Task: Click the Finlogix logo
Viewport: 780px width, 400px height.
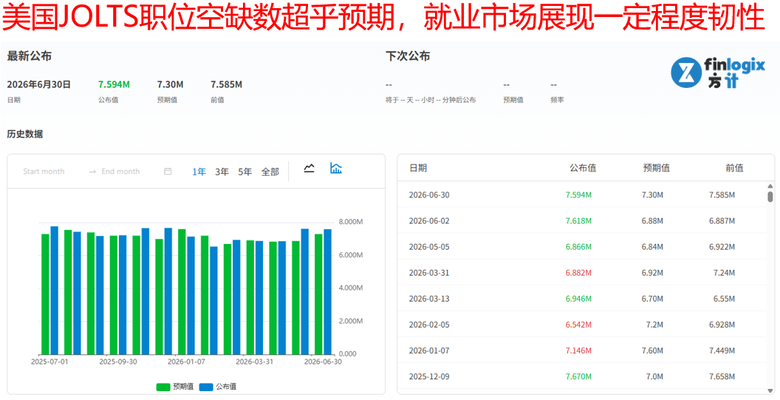Action: click(x=717, y=73)
